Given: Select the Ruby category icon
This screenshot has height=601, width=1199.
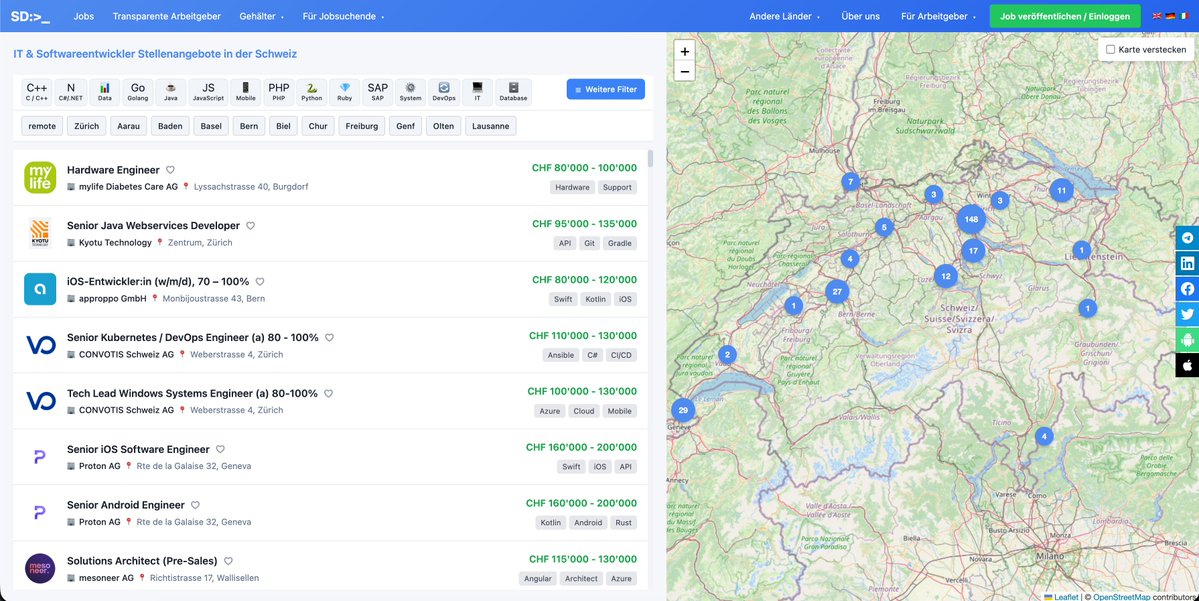Looking at the screenshot, I should pyautogui.click(x=345, y=92).
